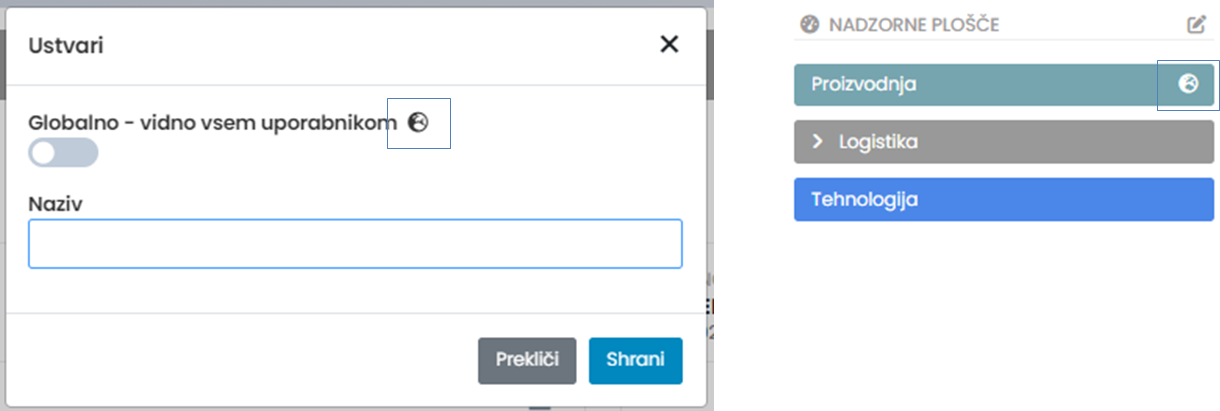Screen dimensions: 1220x411
Task: Save with the Shrani button
Action: pos(635,360)
